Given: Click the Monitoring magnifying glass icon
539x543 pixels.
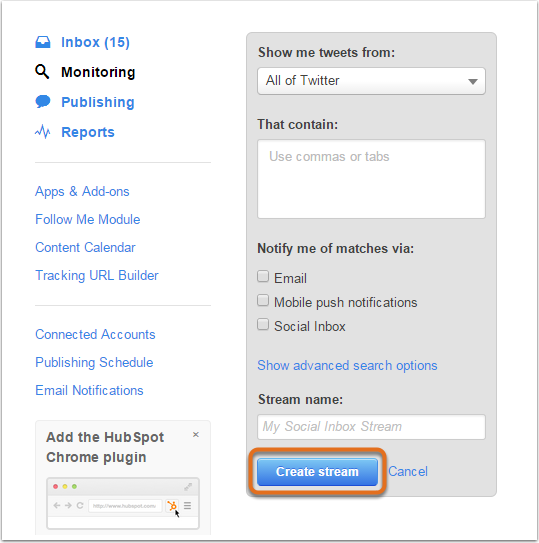Looking at the screenshot, I should tap(42, 72).
